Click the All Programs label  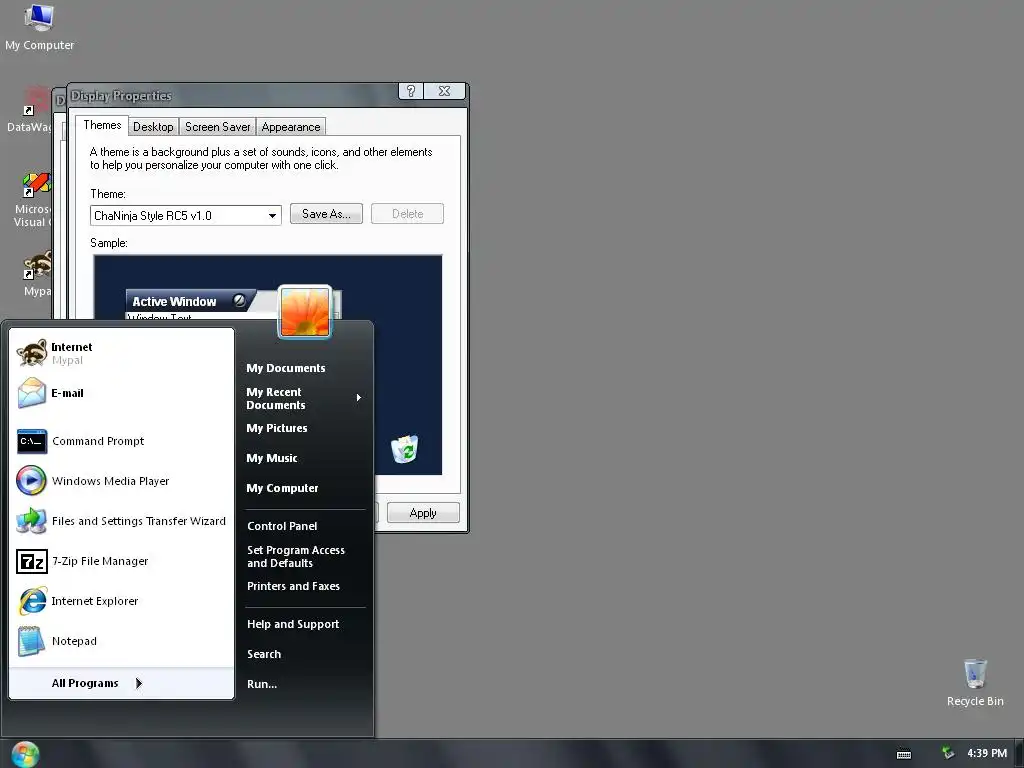tap(85, 683)
